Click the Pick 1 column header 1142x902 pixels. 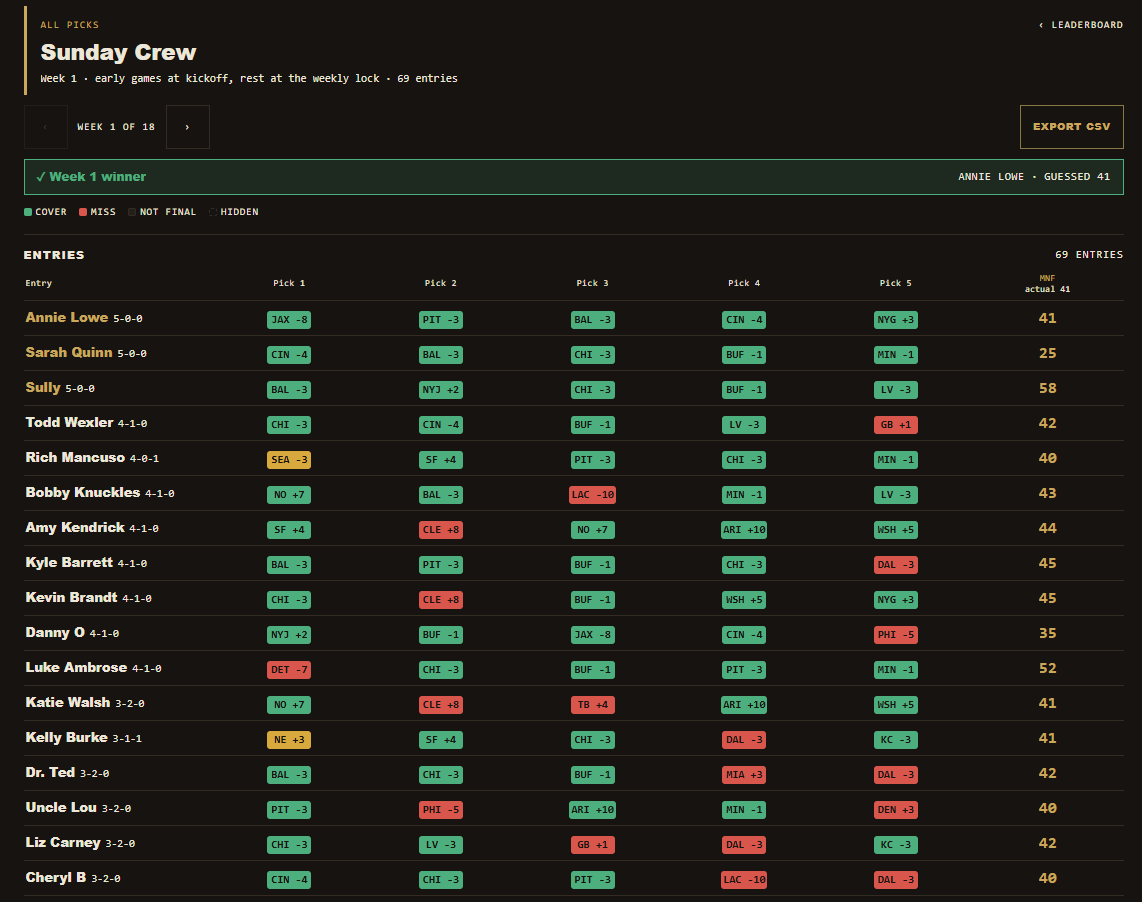289,283
